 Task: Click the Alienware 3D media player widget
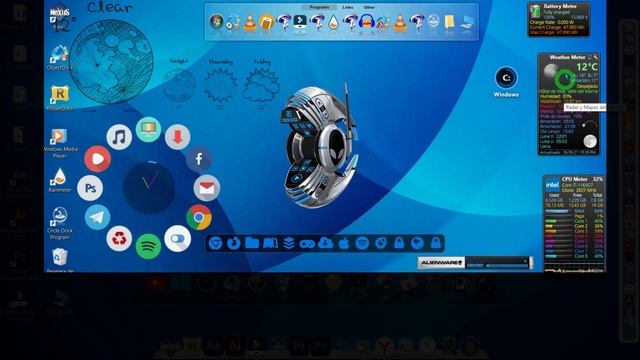[x=320, y=146]
